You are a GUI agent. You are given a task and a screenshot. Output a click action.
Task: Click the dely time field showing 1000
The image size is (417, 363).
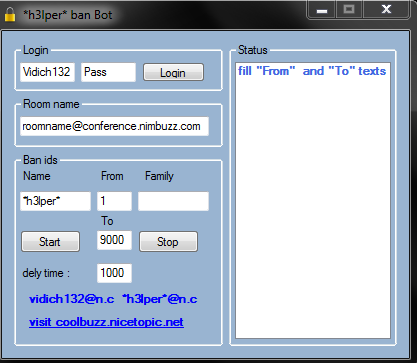[x=114, y=273]
